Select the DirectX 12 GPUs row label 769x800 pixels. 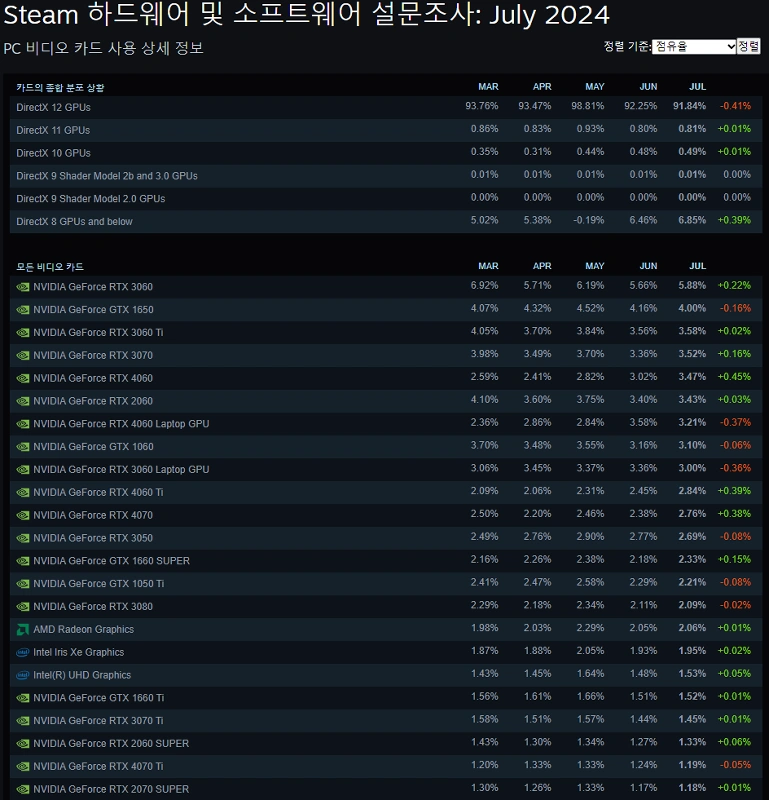pyautogui.click(x=53, y=108)
